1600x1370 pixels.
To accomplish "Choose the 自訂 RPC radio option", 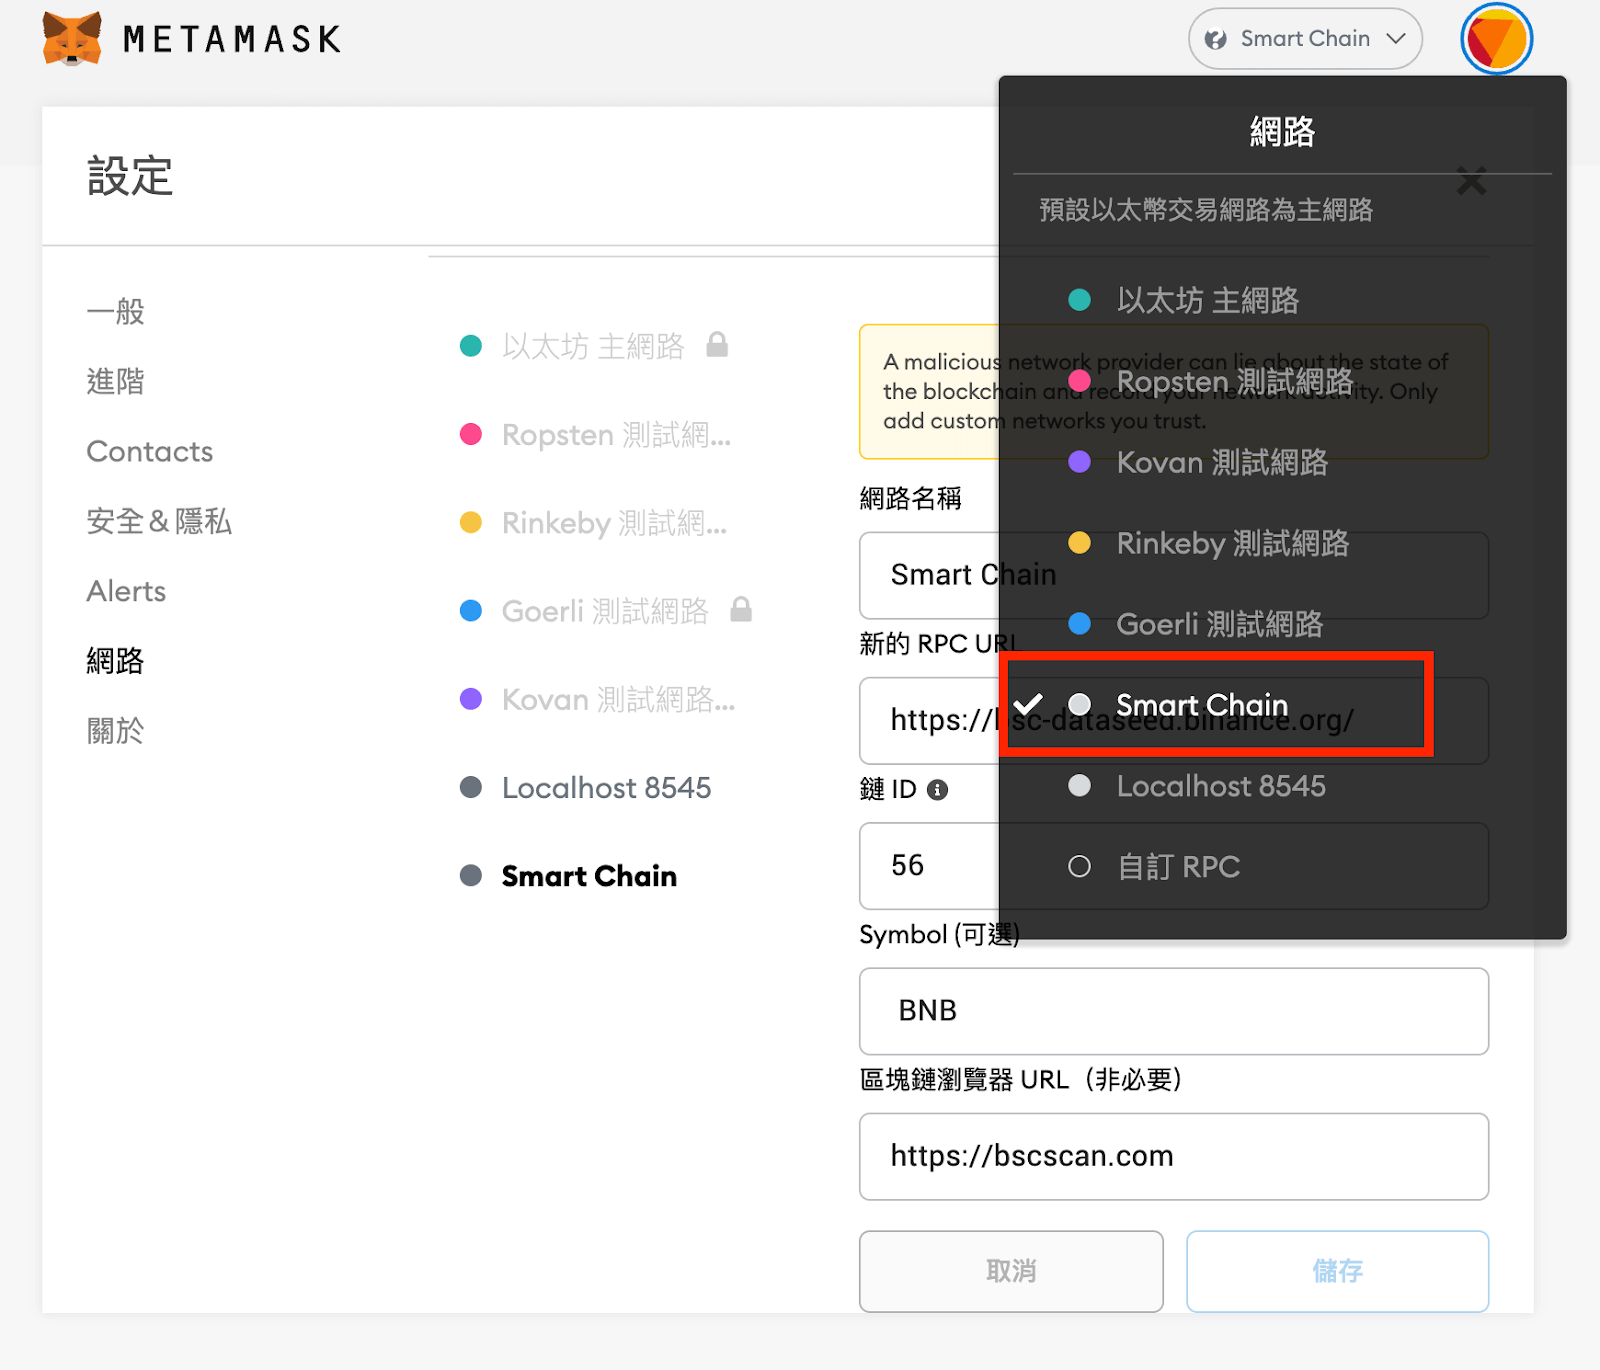I will point(1080,867).
